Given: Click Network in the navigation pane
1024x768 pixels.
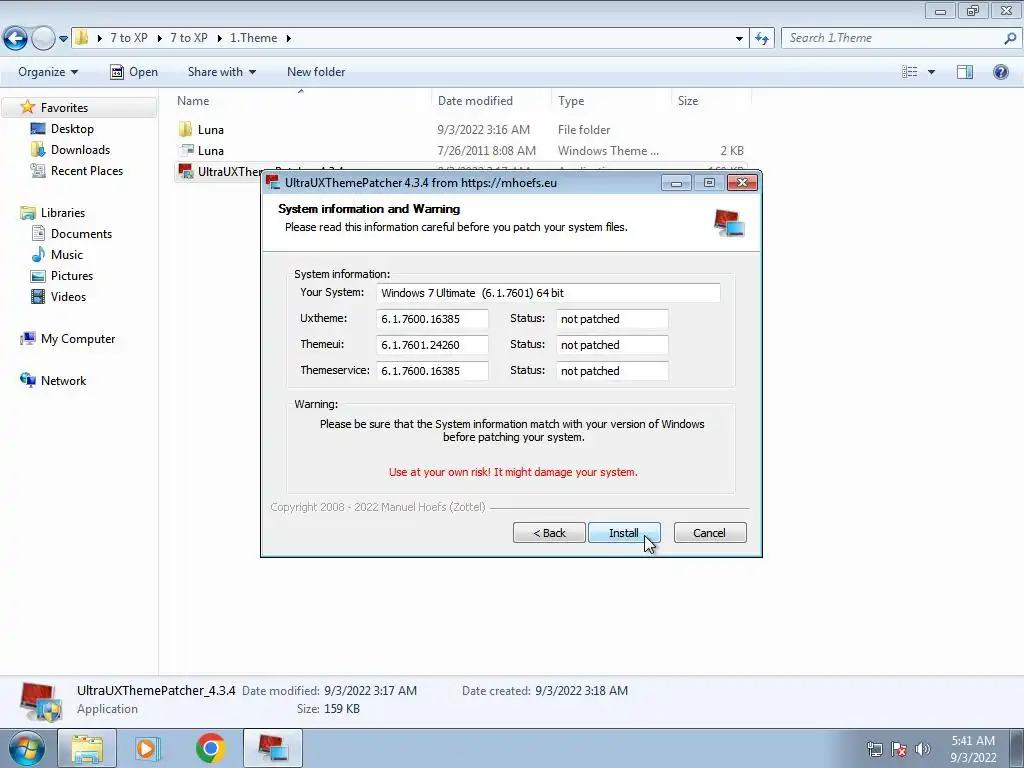Looking at the screenshot, I should tap(63, 381).
